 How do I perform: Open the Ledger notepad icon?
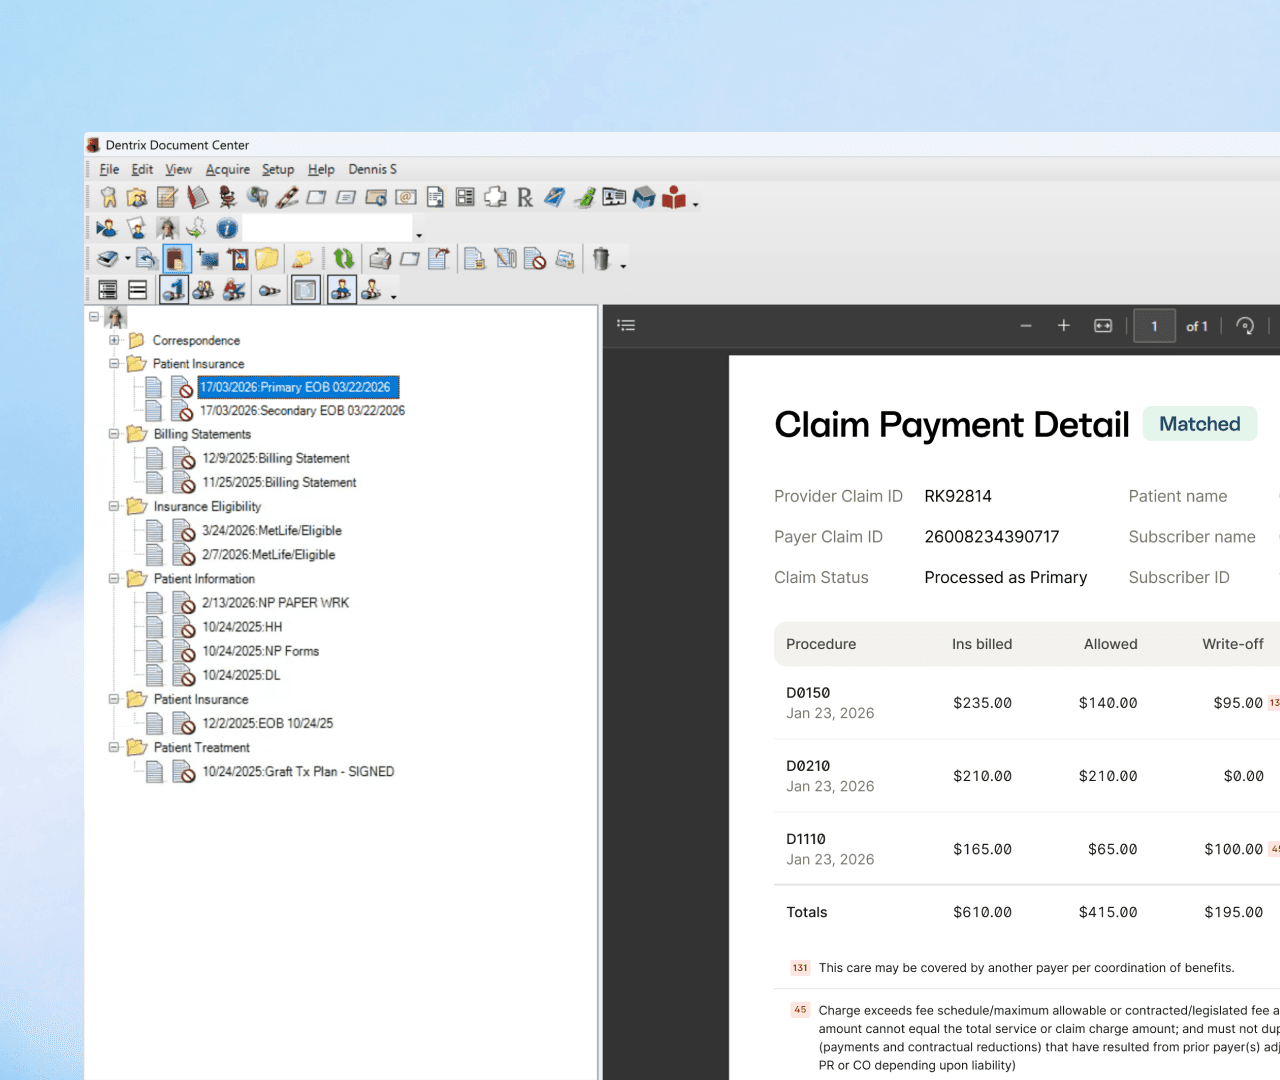pos(167,198)
